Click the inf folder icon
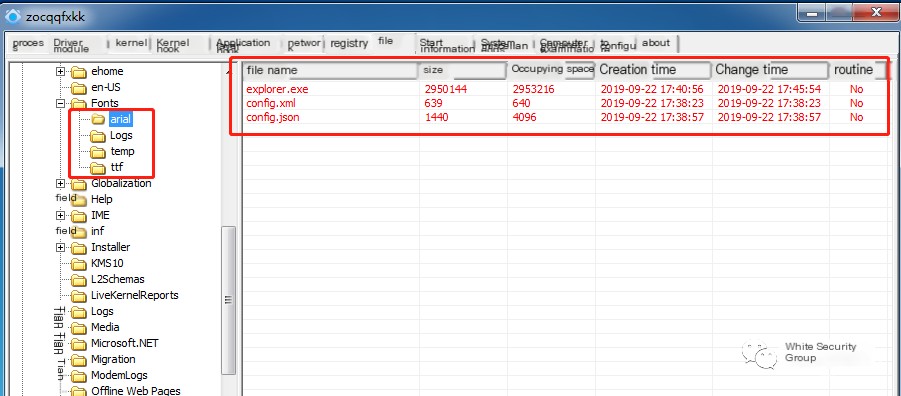The image size is (901, 396). point(78,231)
